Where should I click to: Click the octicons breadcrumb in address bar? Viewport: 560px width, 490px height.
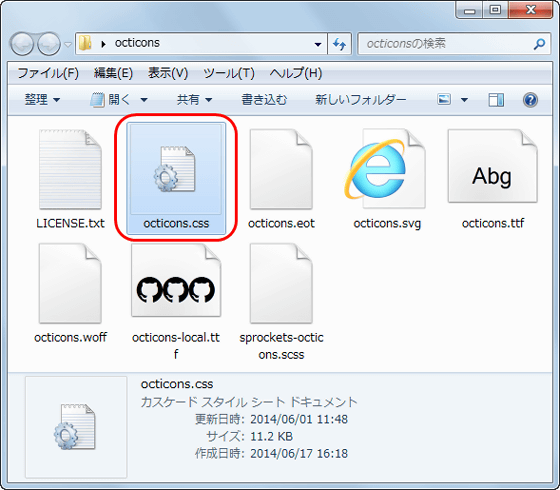[x=137, y=43]
